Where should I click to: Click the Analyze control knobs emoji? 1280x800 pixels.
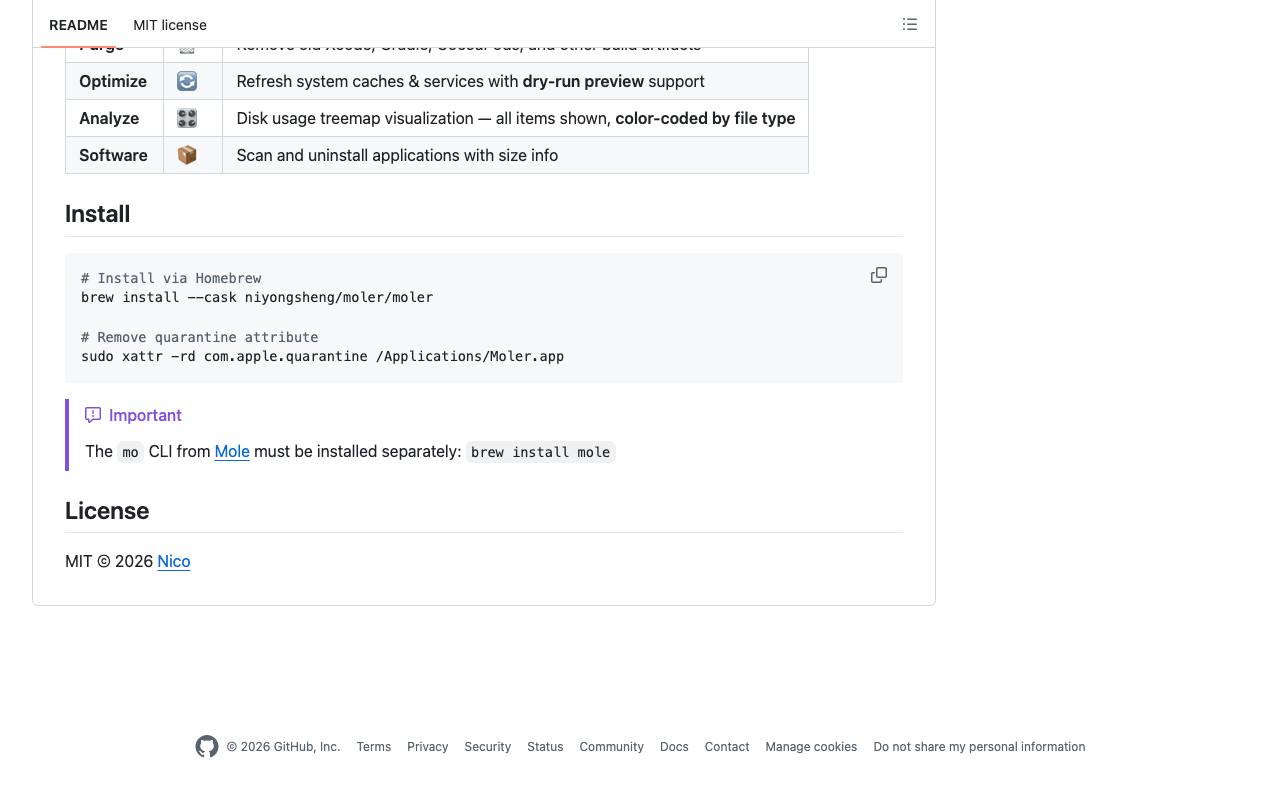(187, 118)
